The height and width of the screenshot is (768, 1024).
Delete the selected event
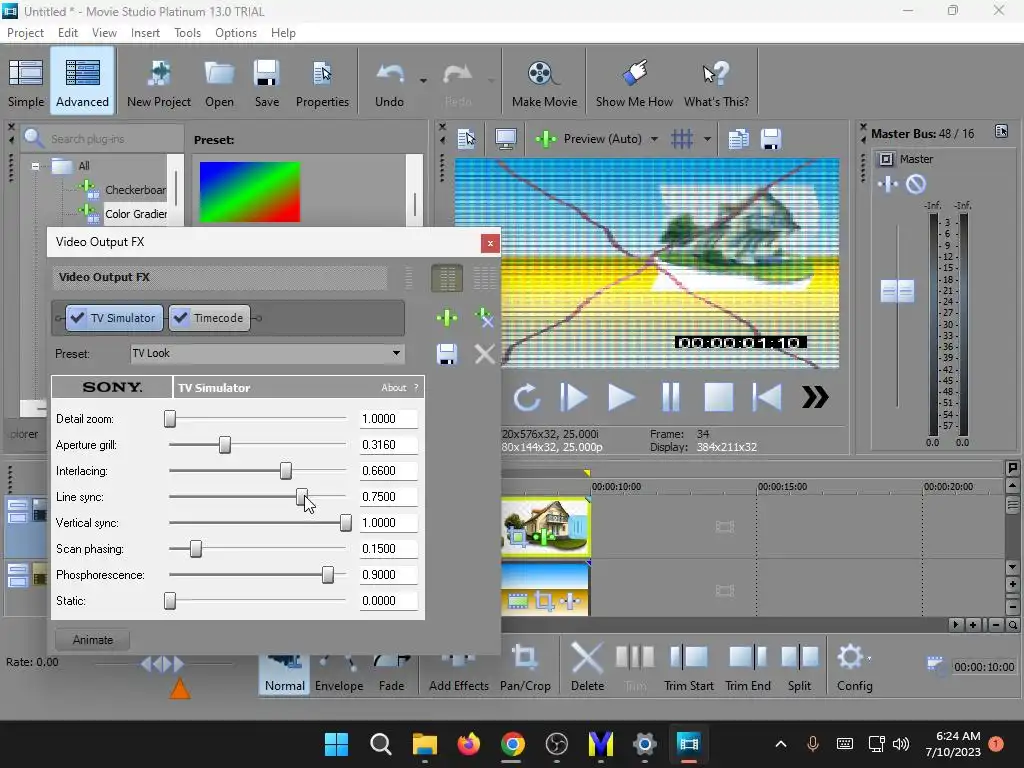click(587, 666)
